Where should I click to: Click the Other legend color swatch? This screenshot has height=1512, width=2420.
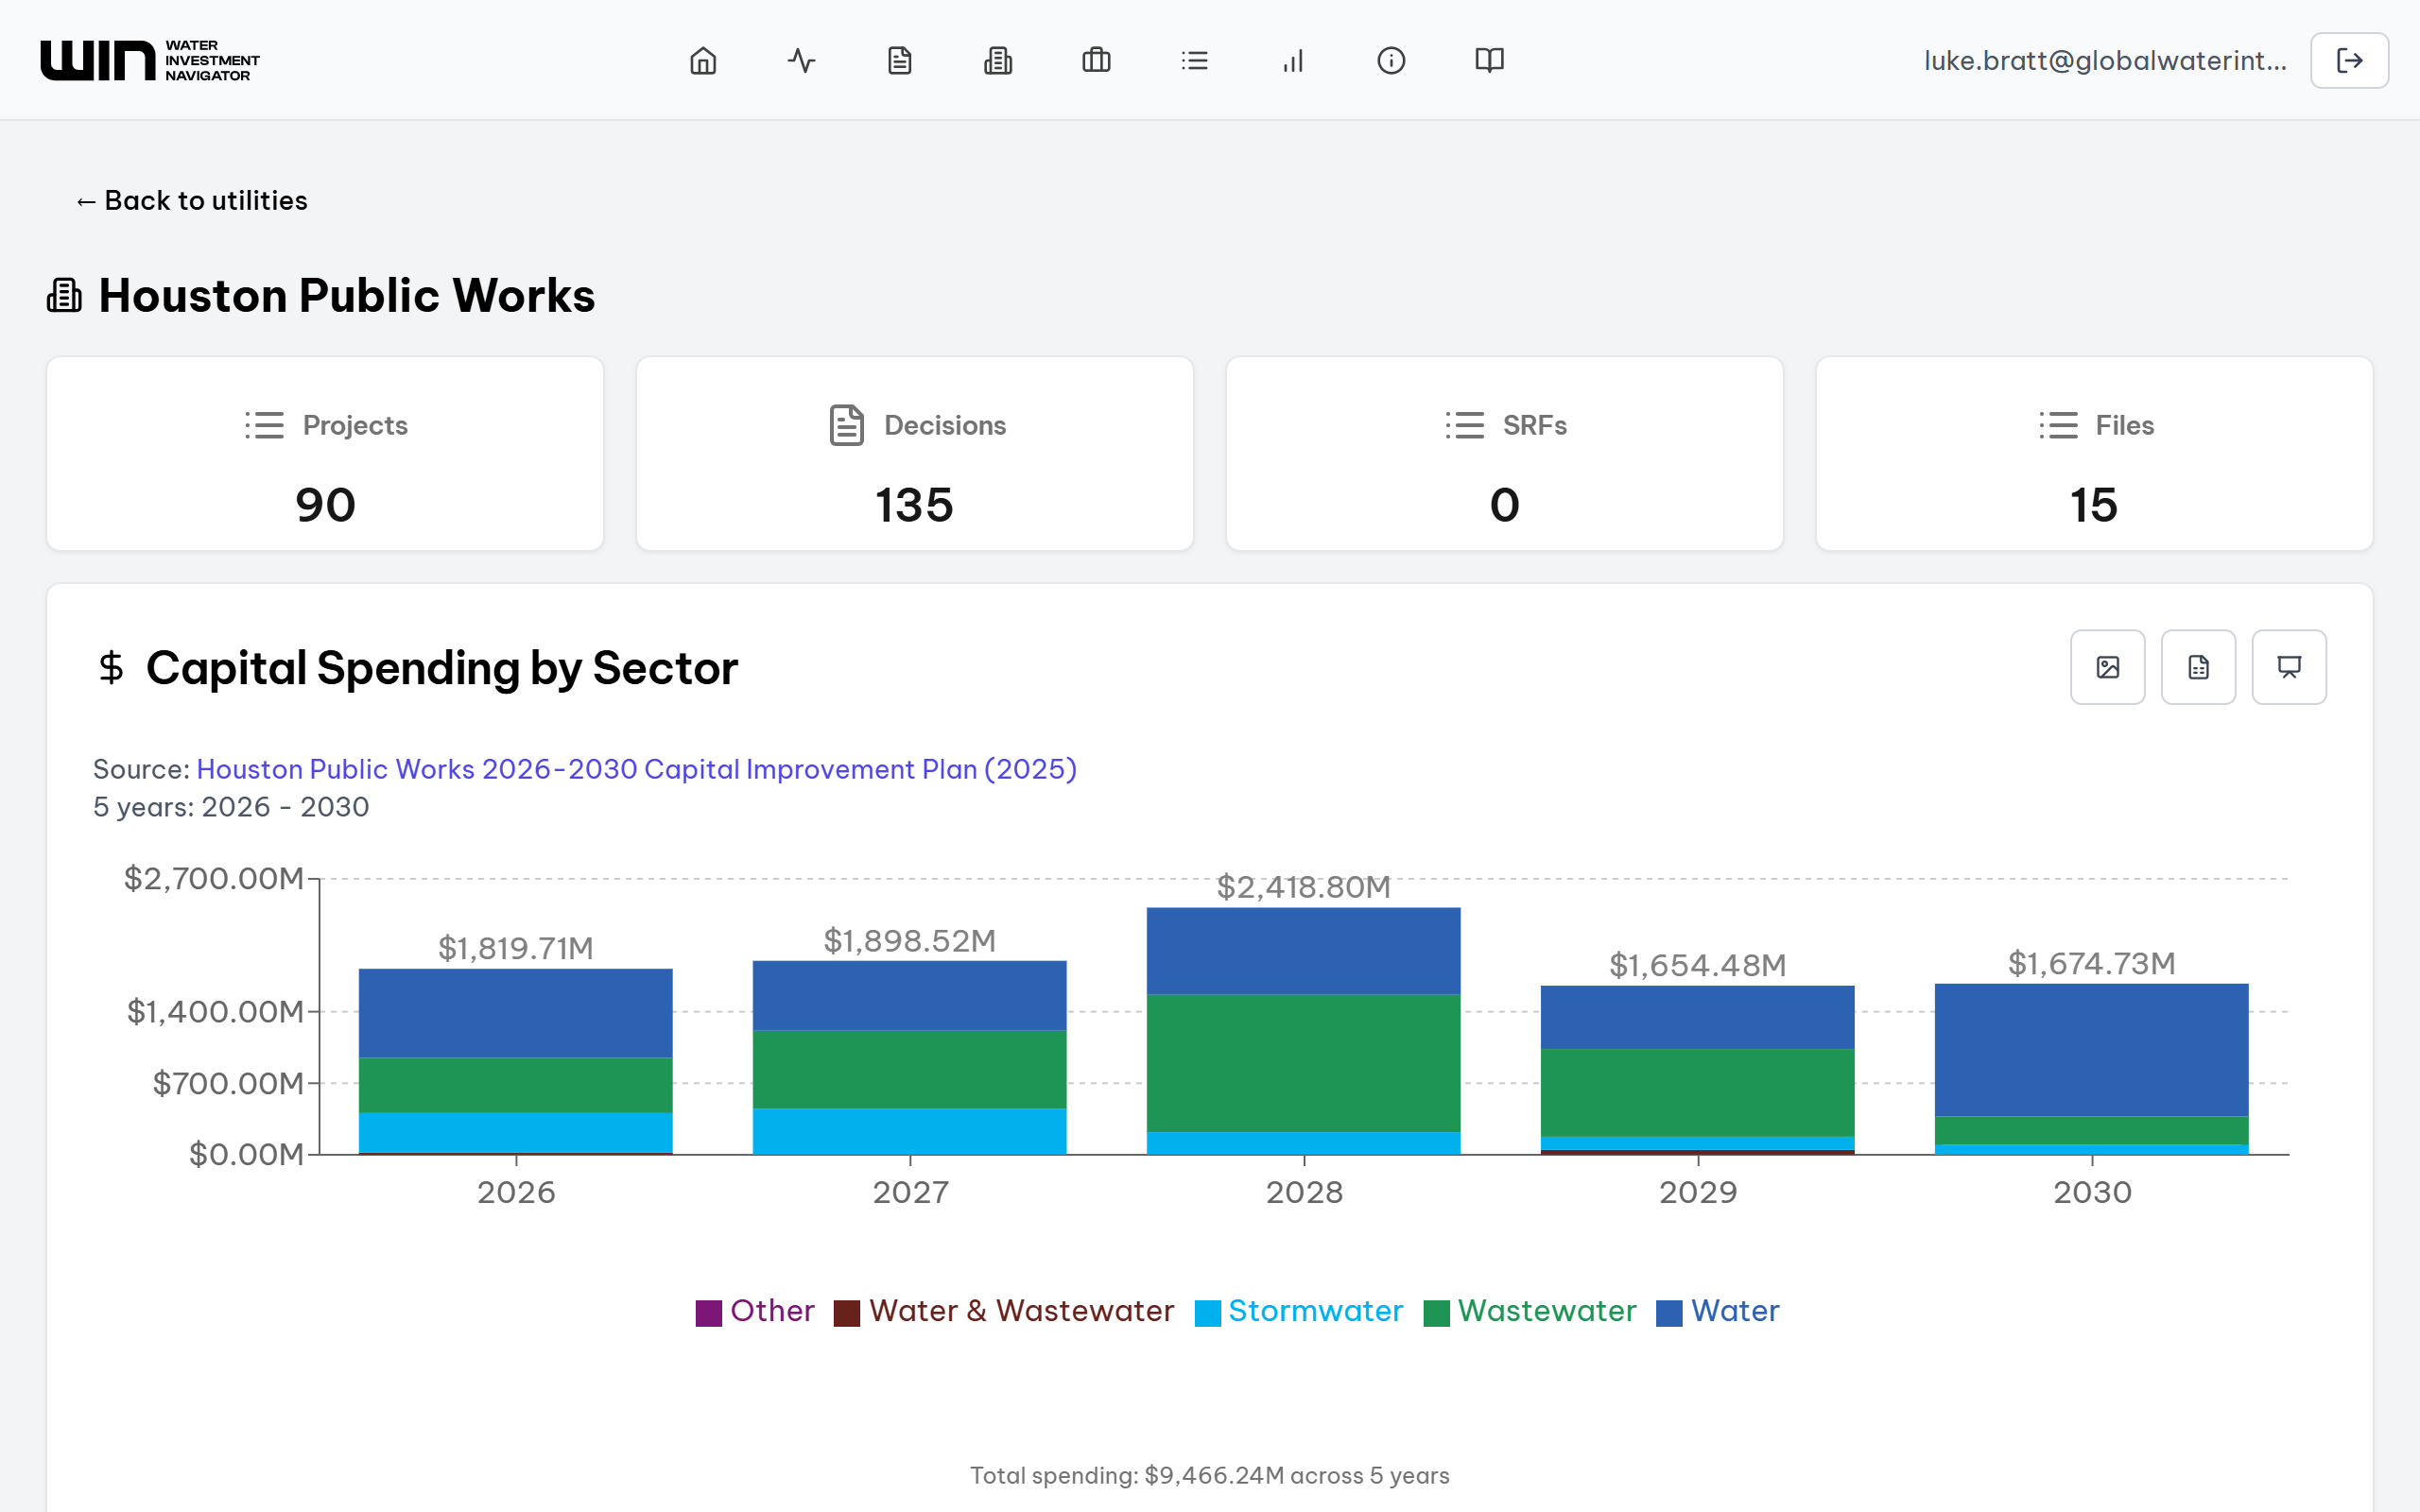[709, 1311]
